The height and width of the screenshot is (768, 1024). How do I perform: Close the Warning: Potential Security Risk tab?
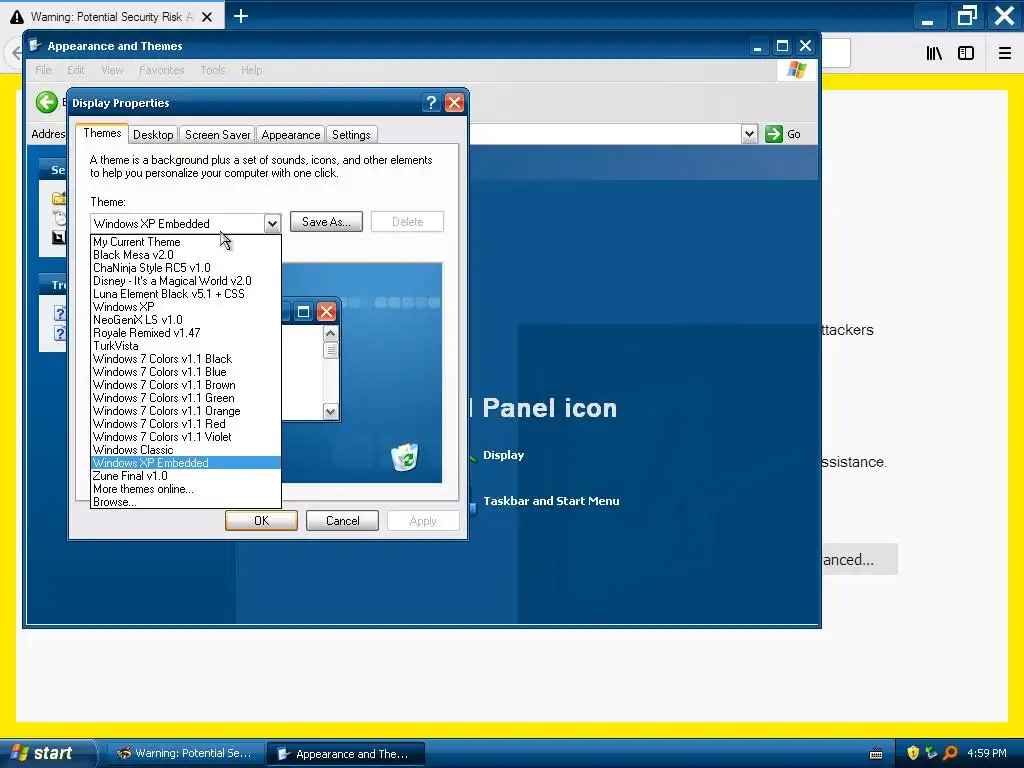point(207,17)
